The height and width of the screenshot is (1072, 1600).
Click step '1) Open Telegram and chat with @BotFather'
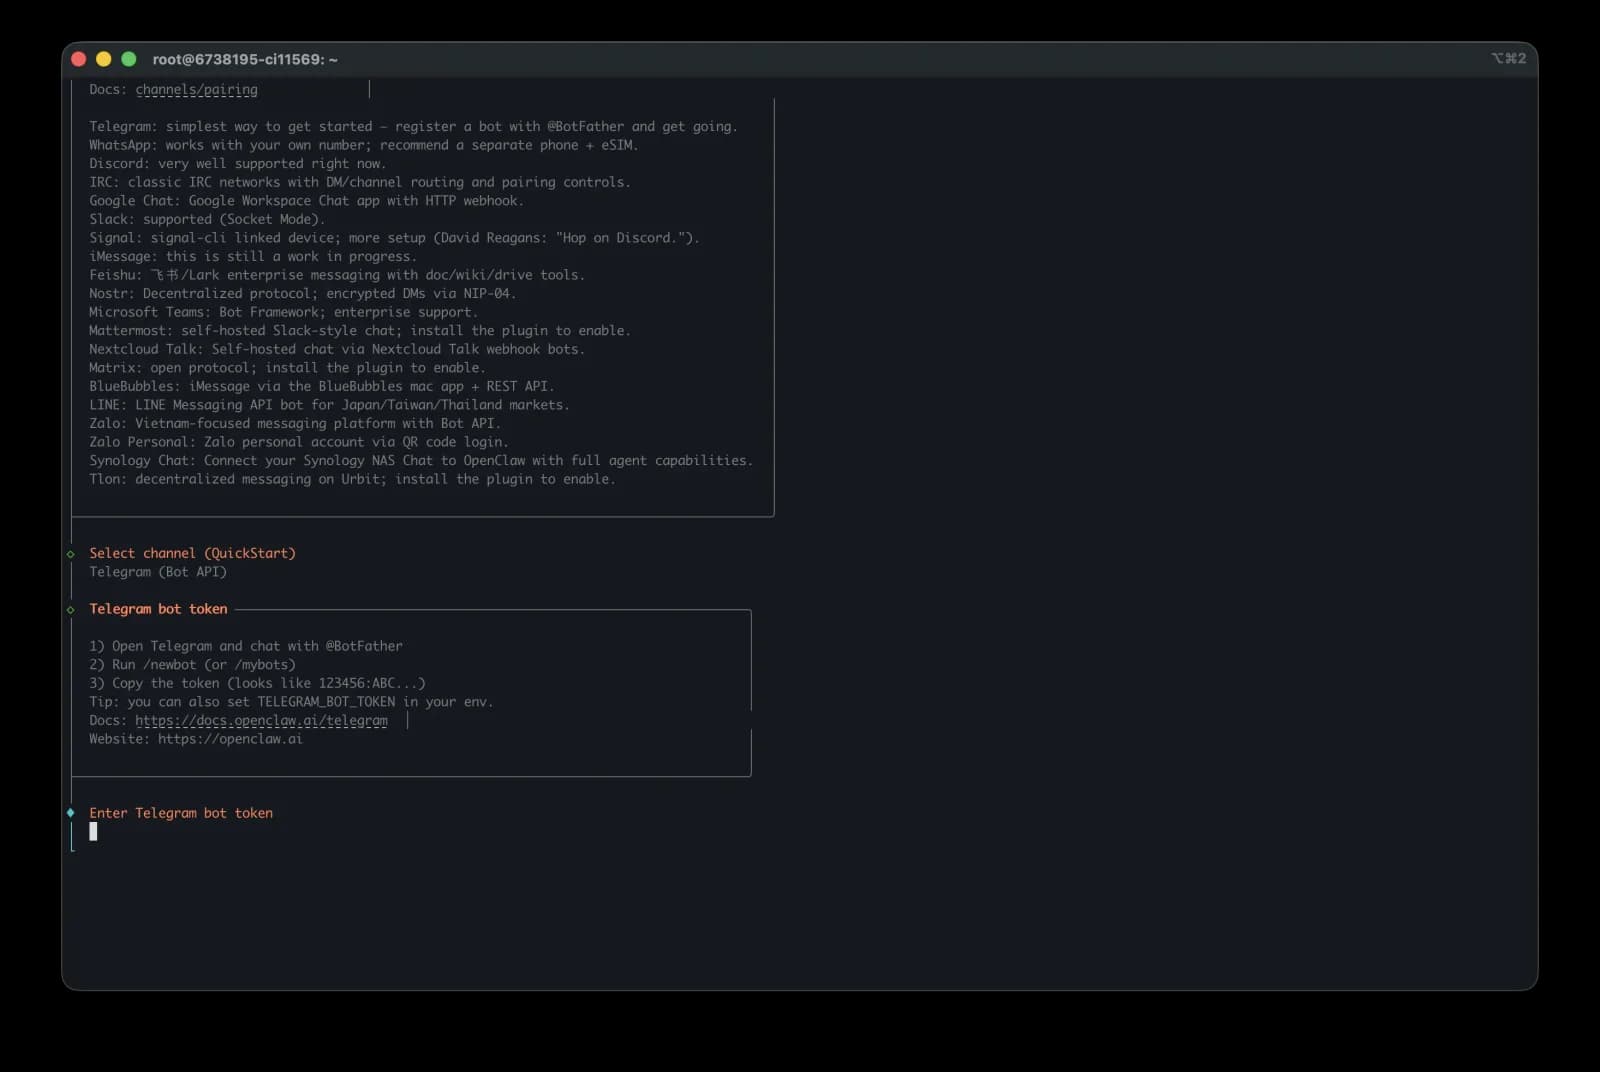[246, 646]
